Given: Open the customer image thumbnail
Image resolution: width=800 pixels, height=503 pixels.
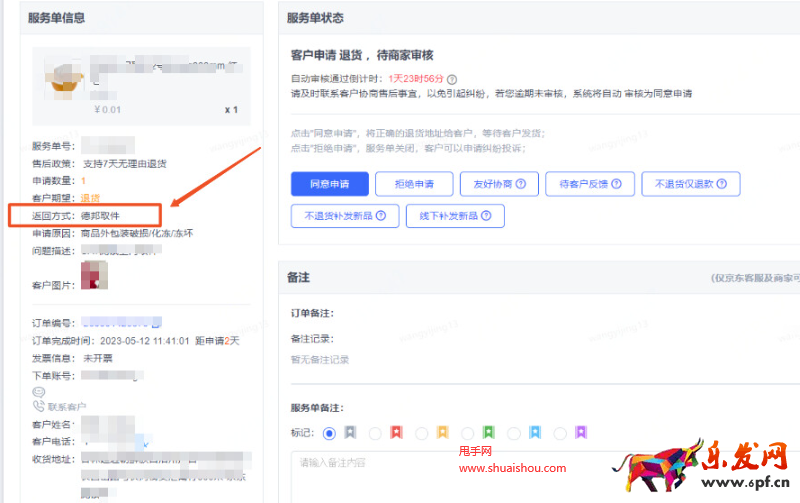Looking at the screenshot, I should click(94, 275).
